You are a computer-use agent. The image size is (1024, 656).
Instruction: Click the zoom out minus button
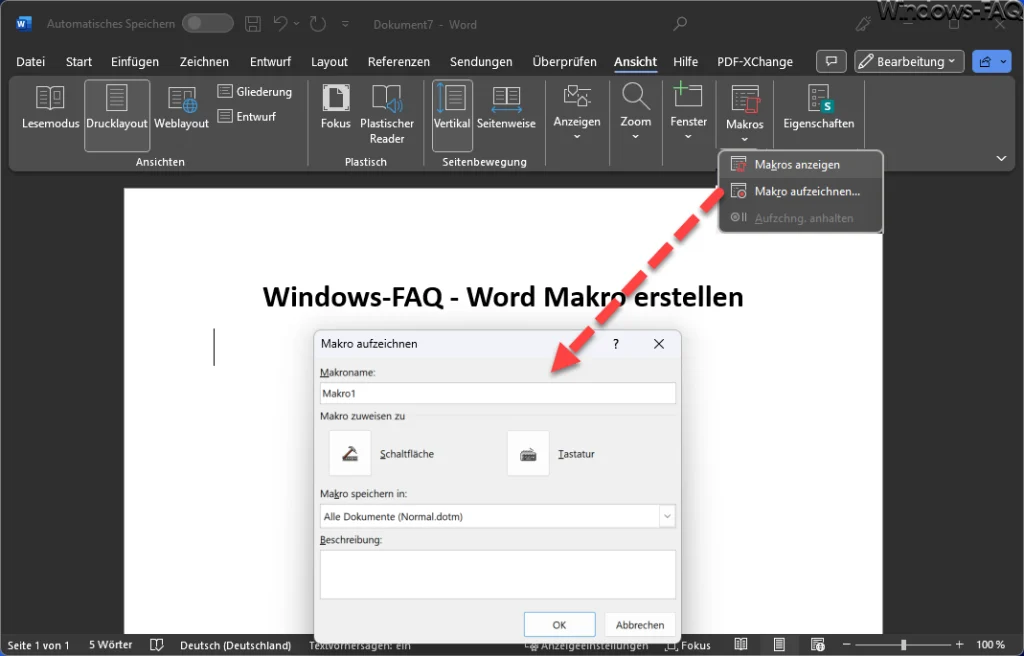847,645
